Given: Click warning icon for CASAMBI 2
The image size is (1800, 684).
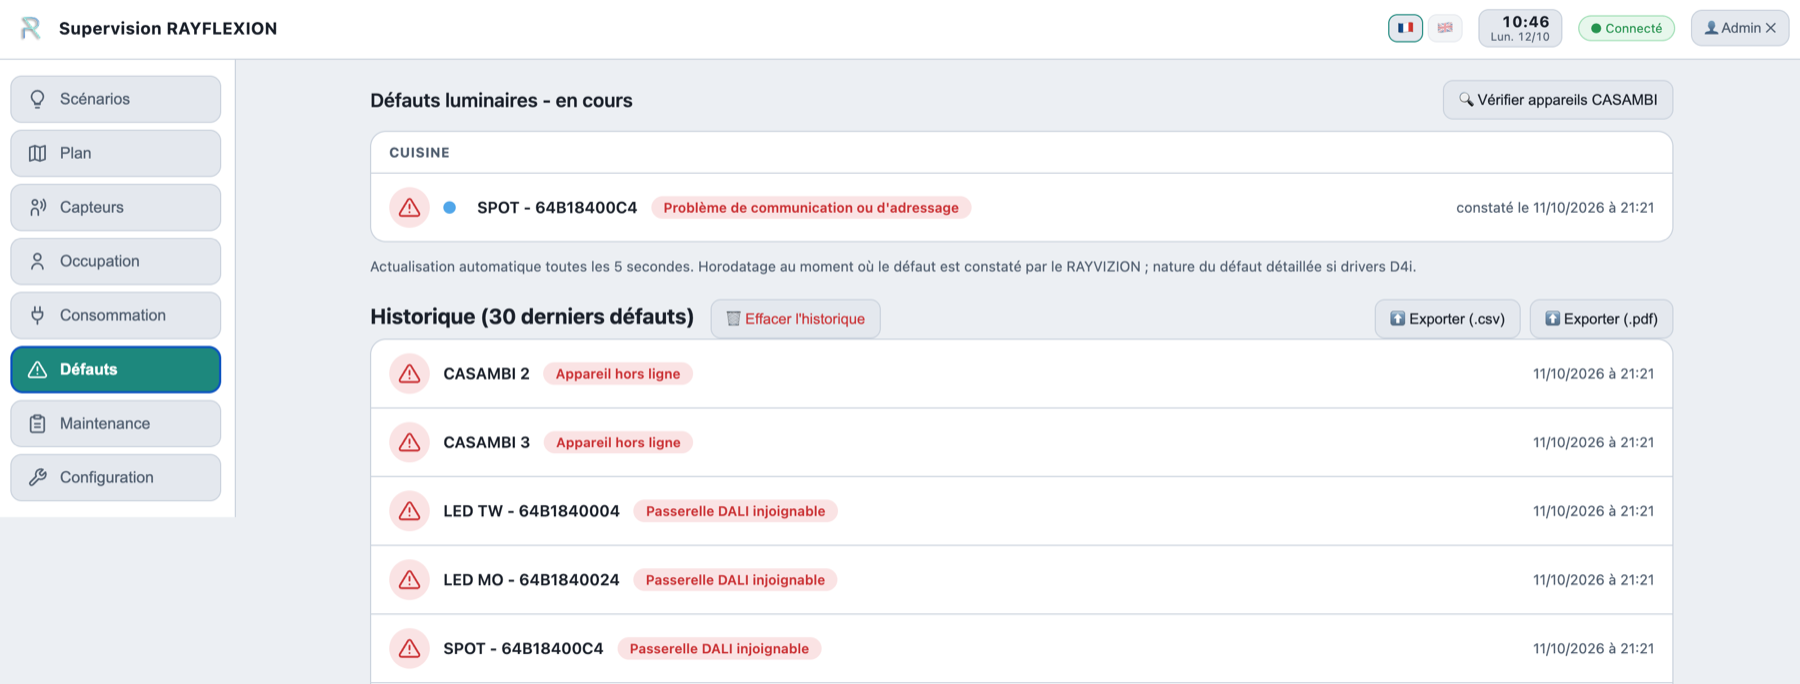Looking at the screenshot, I should pos(409,374).
